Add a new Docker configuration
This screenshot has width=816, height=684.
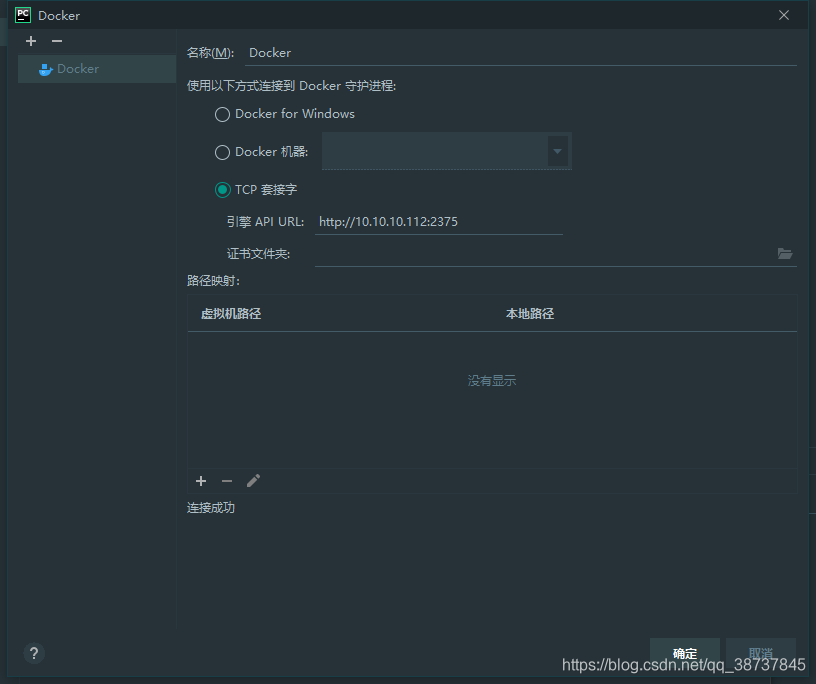tap(31, 41)
